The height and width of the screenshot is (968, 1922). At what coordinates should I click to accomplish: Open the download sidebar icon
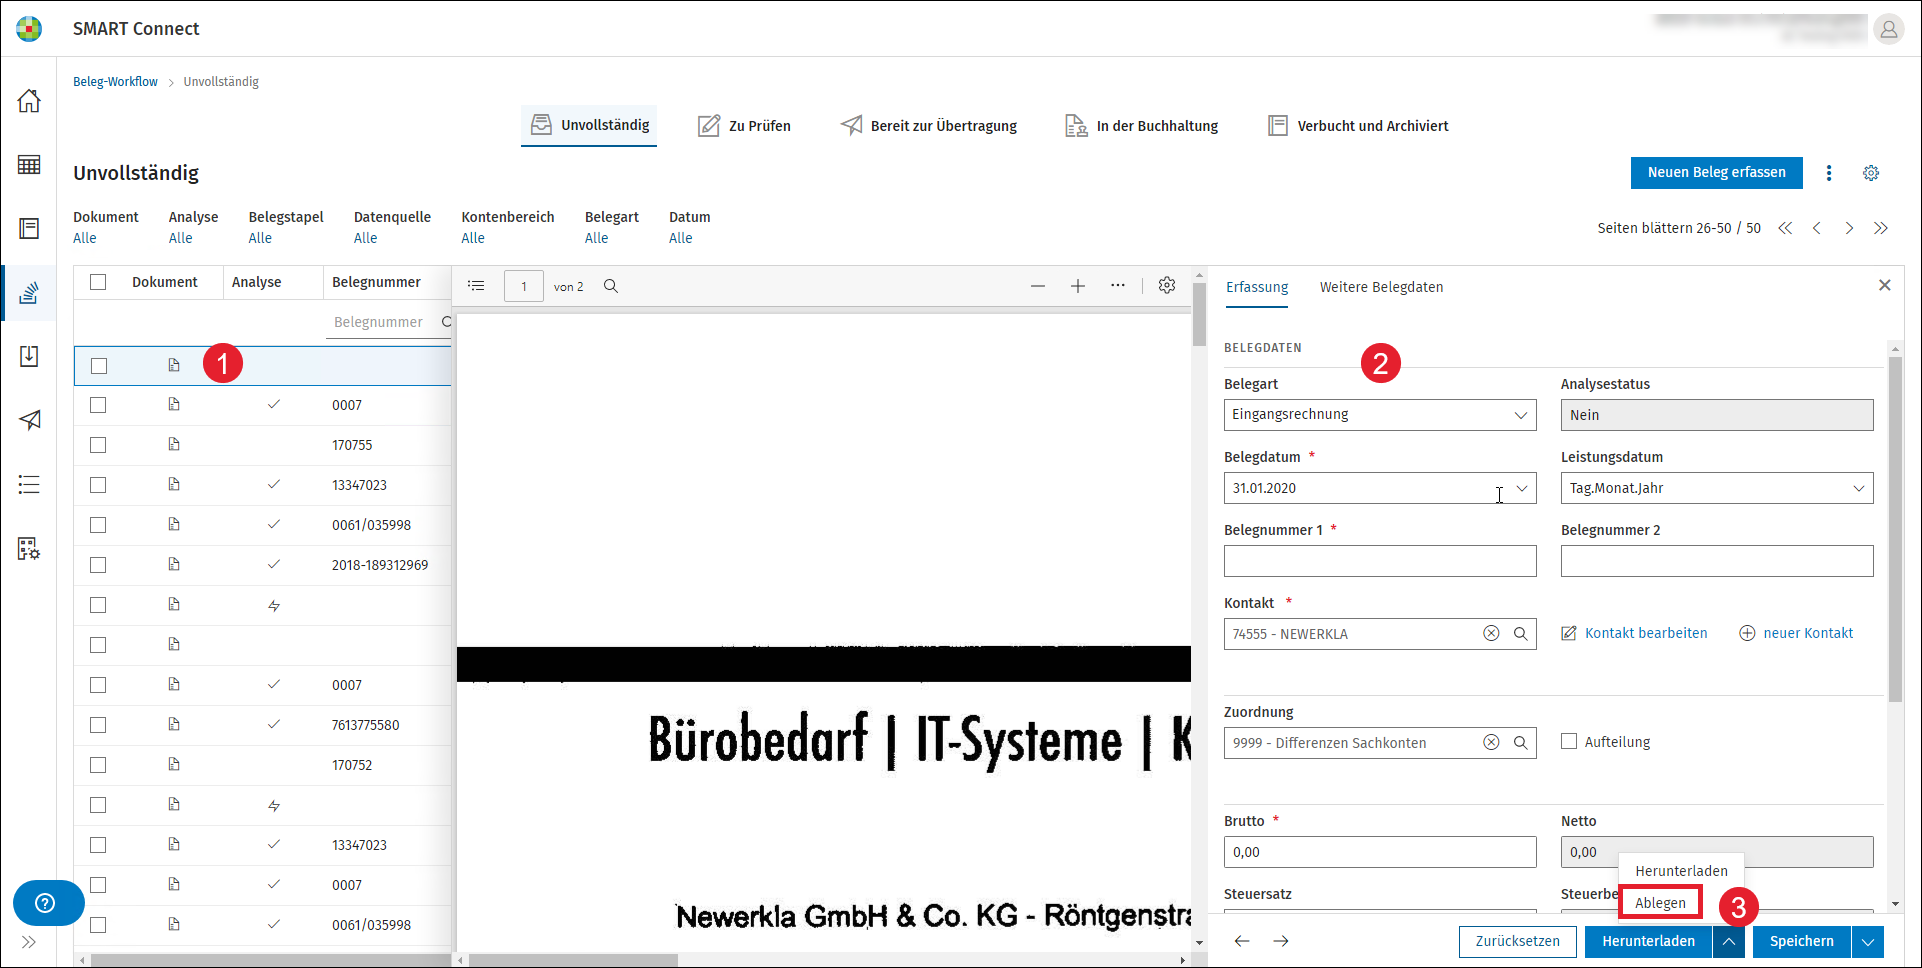(x=29, y=357)
